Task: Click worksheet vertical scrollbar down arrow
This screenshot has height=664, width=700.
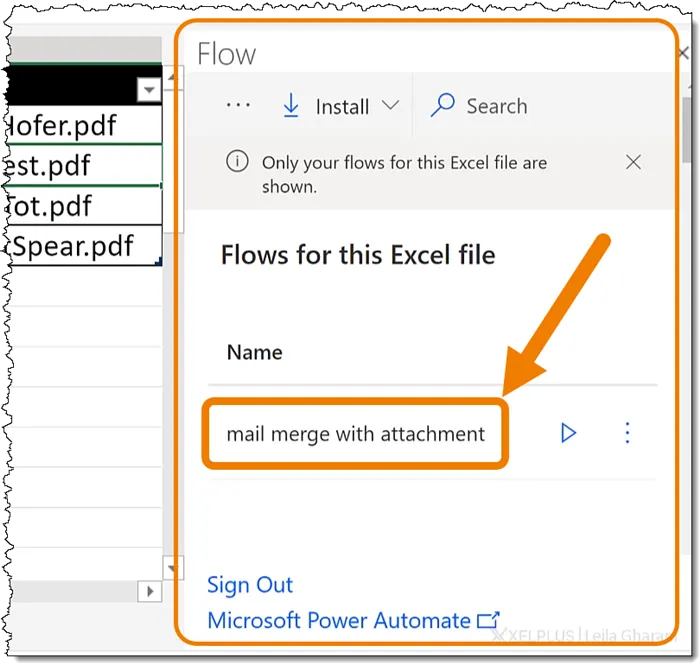Action: (172, 568)
